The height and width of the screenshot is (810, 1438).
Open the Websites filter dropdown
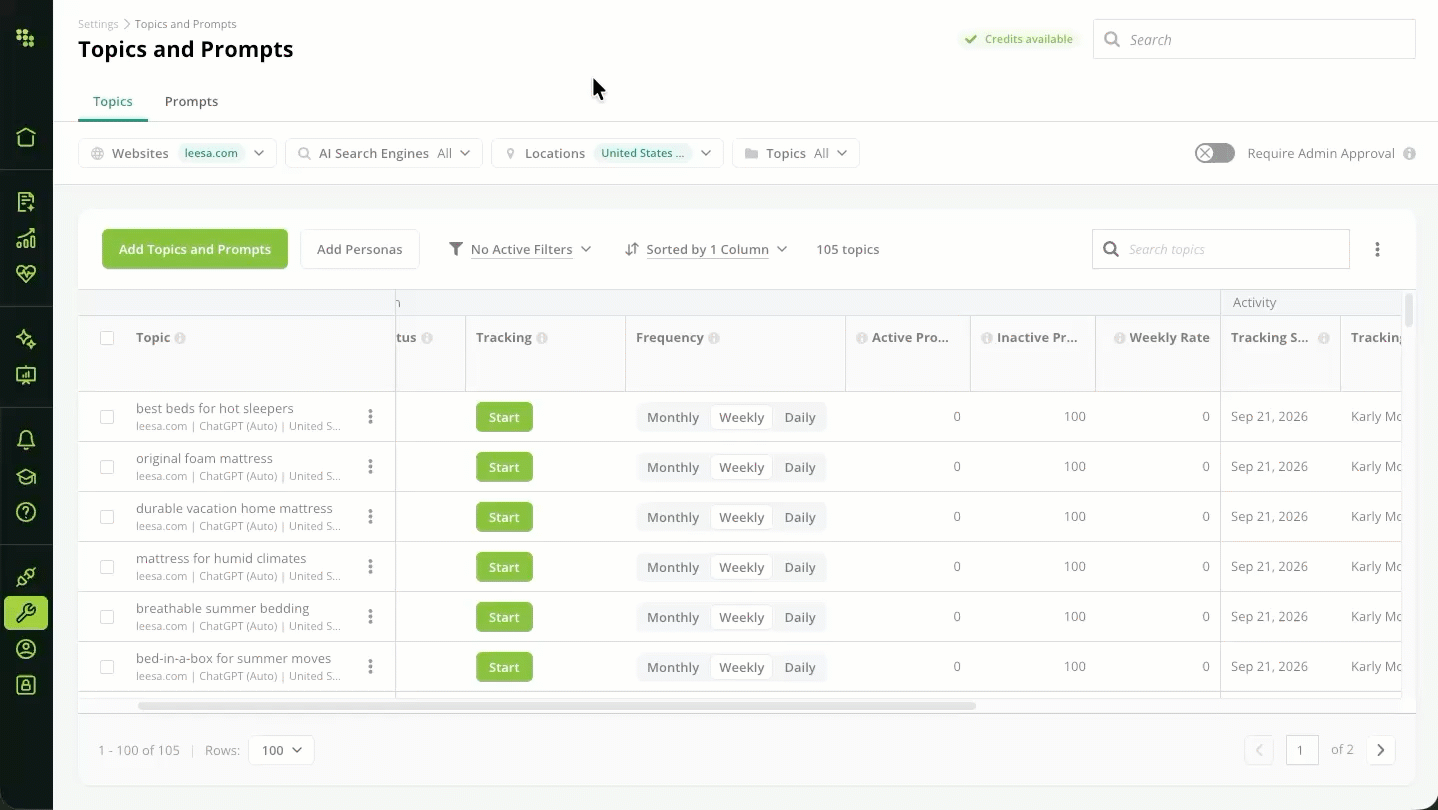(177, 153)
